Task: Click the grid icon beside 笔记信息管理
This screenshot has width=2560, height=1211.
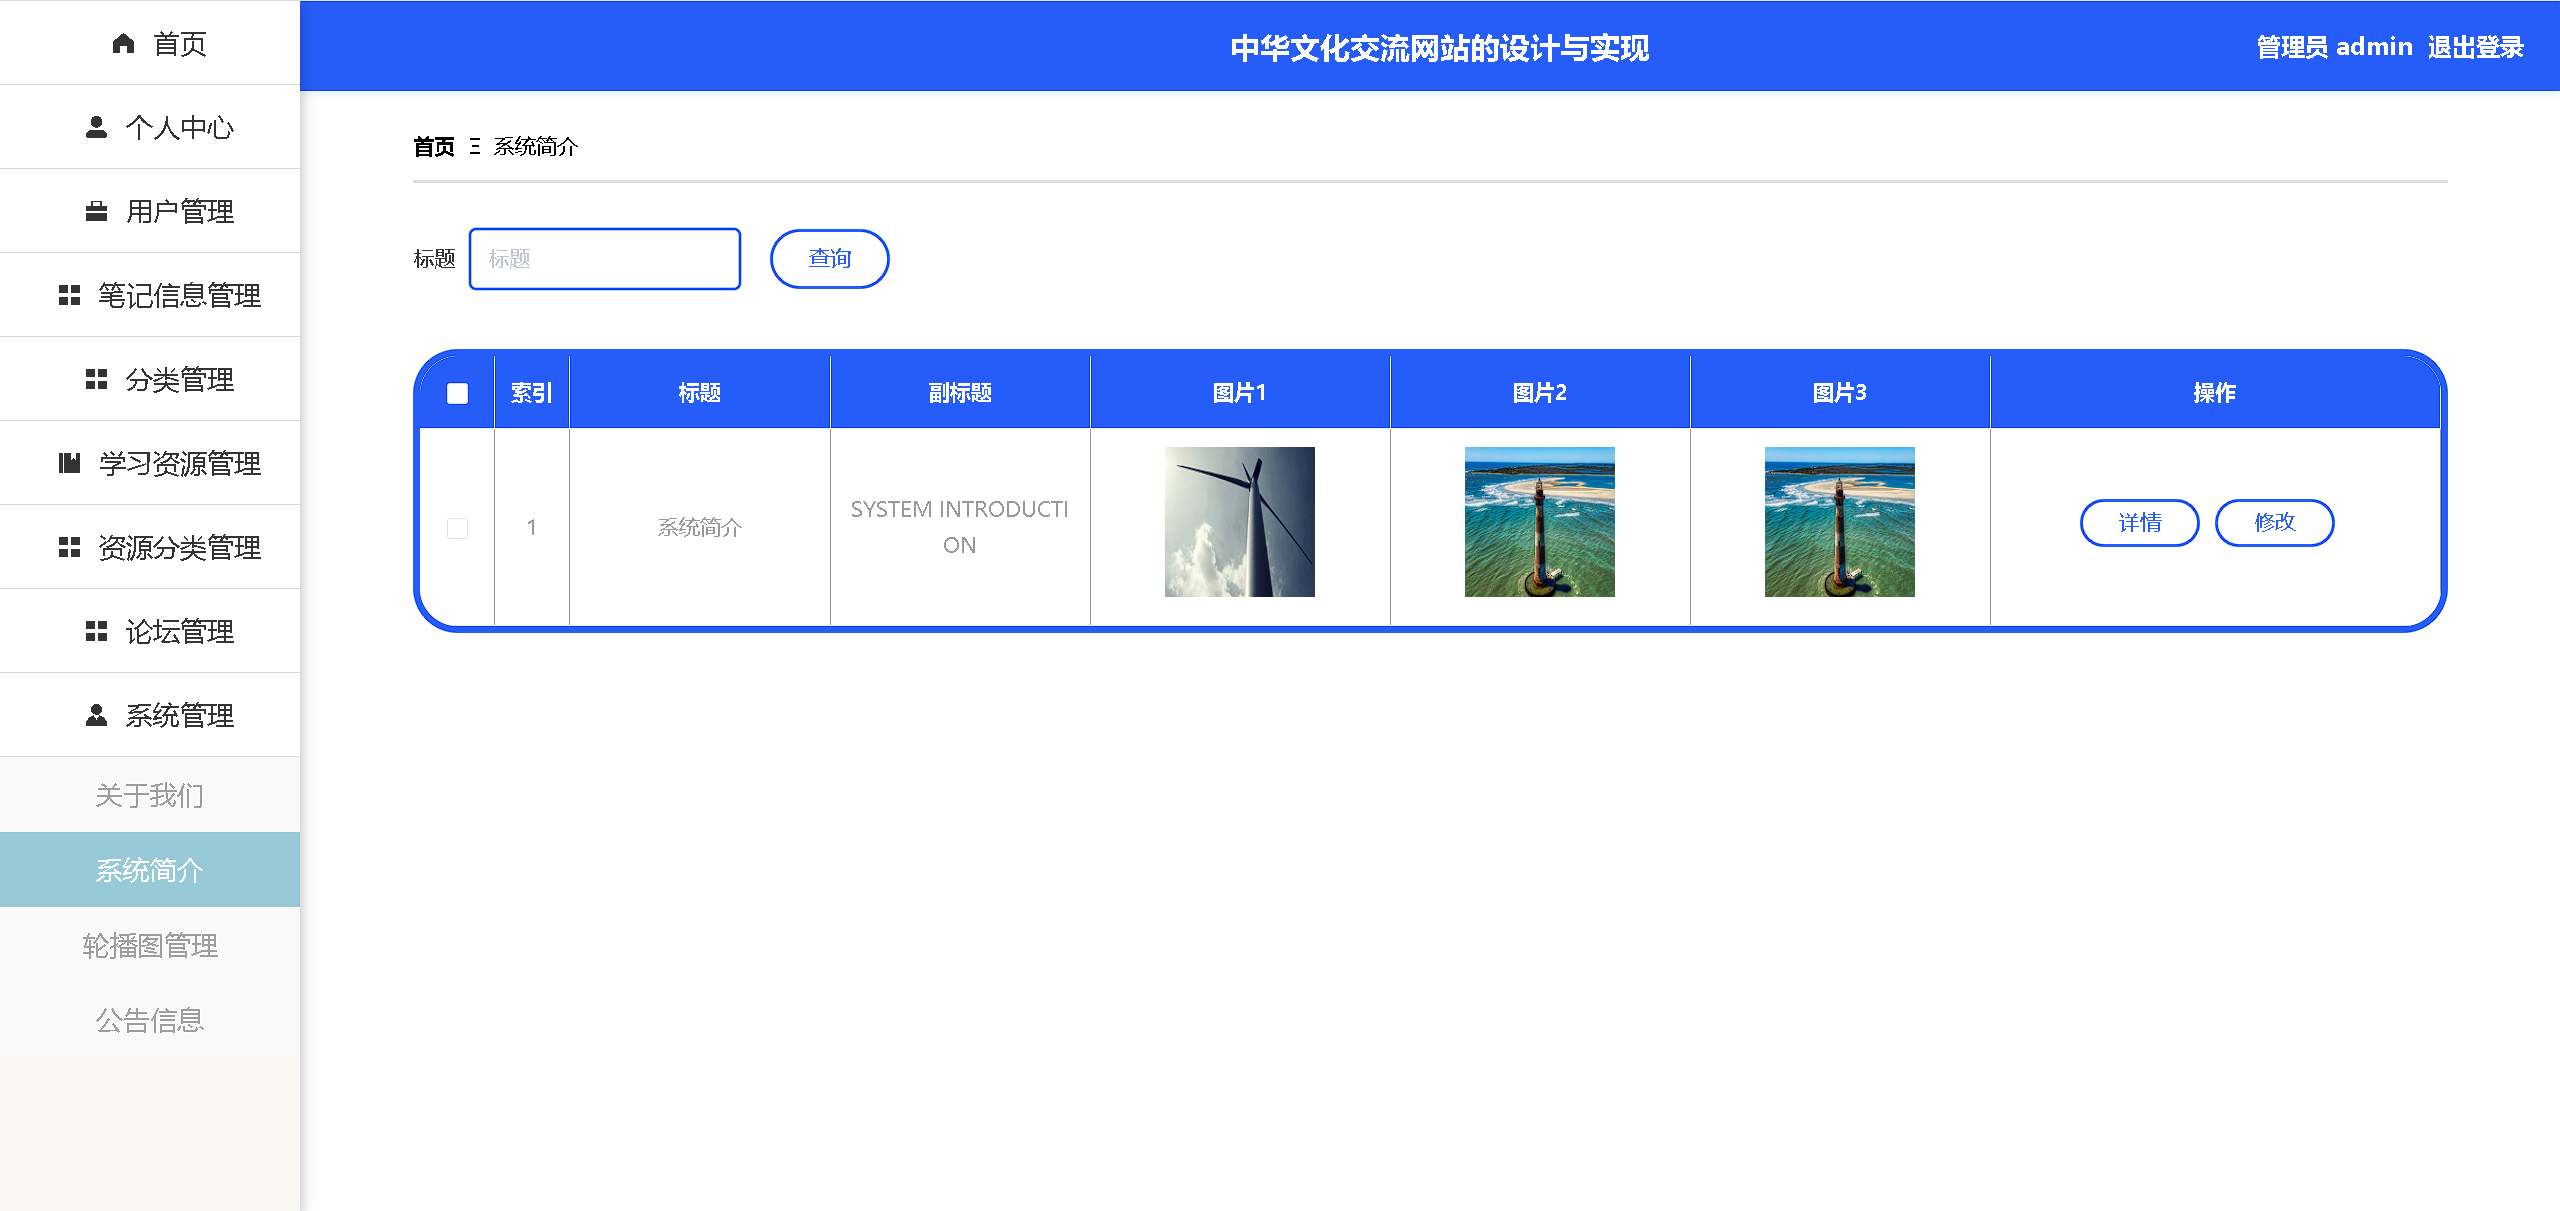Action: pyautogui.click(x=69, y=295)
